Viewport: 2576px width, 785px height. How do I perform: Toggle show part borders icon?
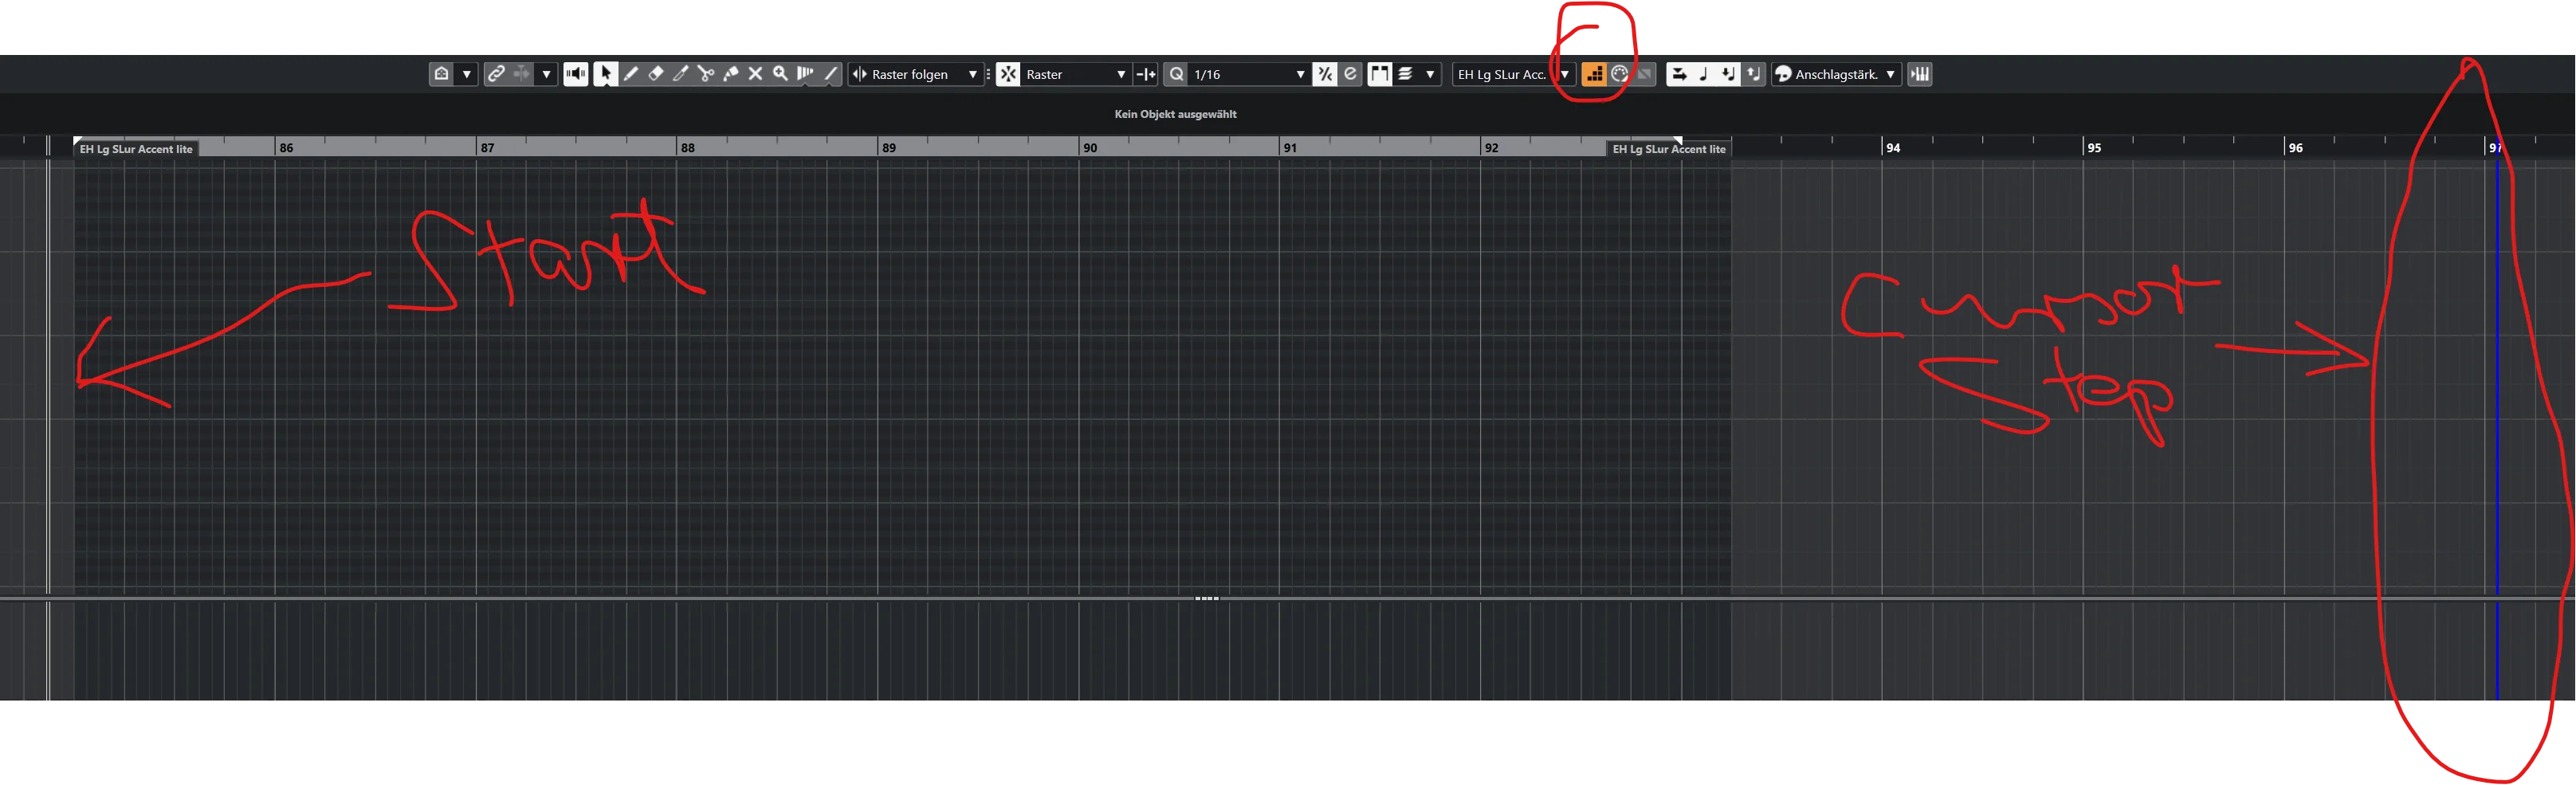pyautogui.click(x=1380, y=74)
